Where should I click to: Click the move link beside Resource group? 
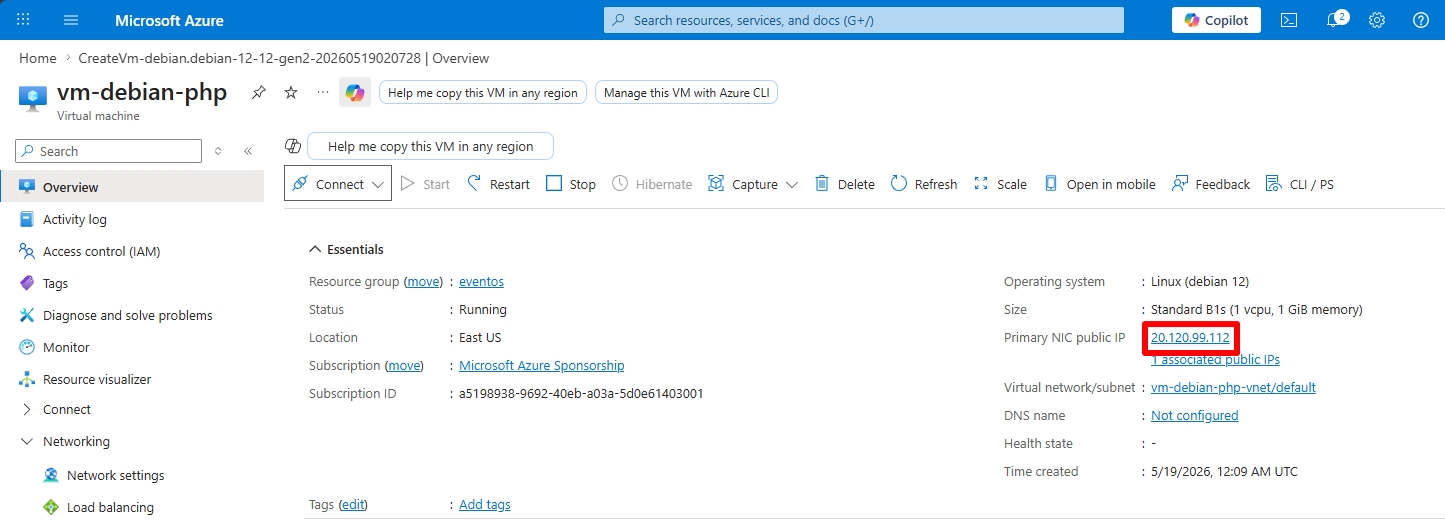tap(423, 282)
